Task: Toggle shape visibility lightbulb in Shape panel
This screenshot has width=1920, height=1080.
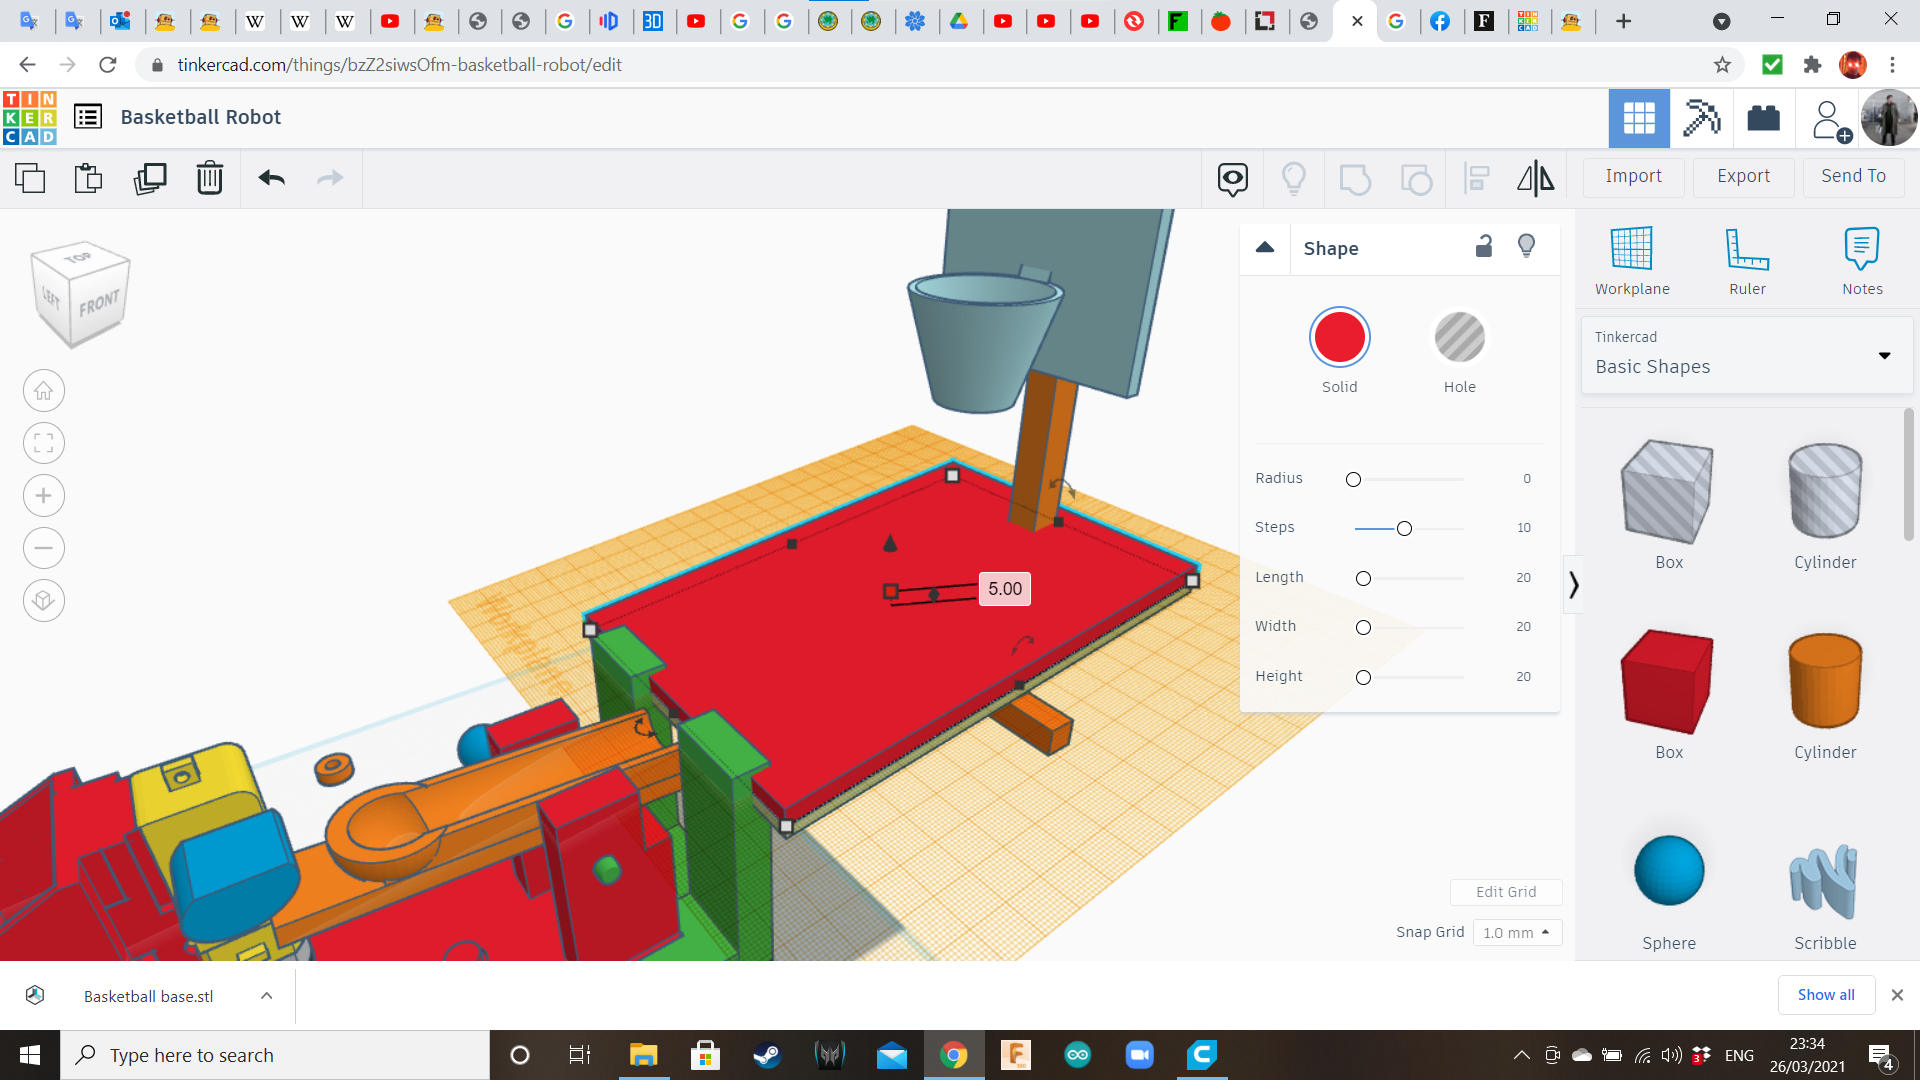Action: [1526, 247]
